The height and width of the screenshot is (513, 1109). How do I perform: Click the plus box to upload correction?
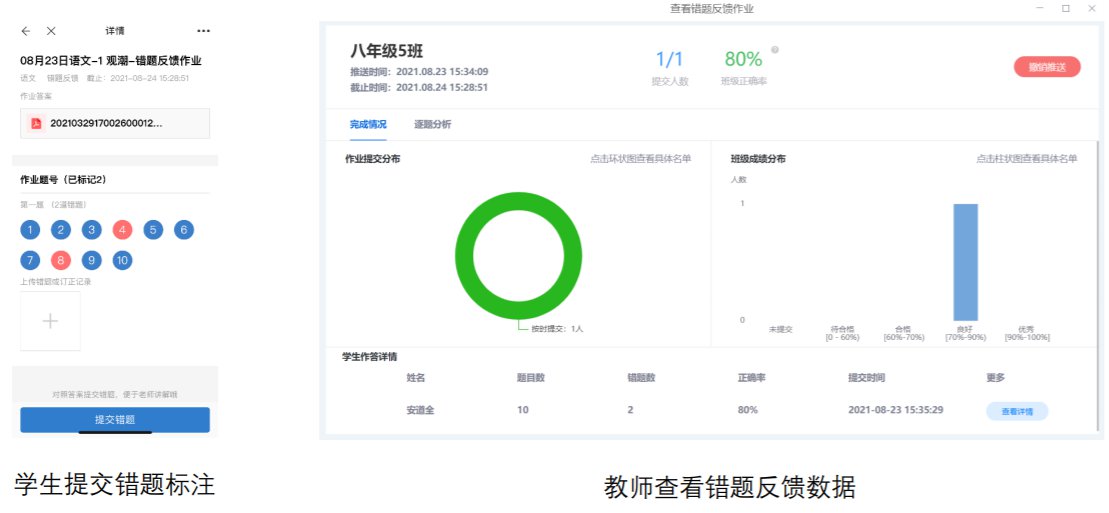point(51,321)
